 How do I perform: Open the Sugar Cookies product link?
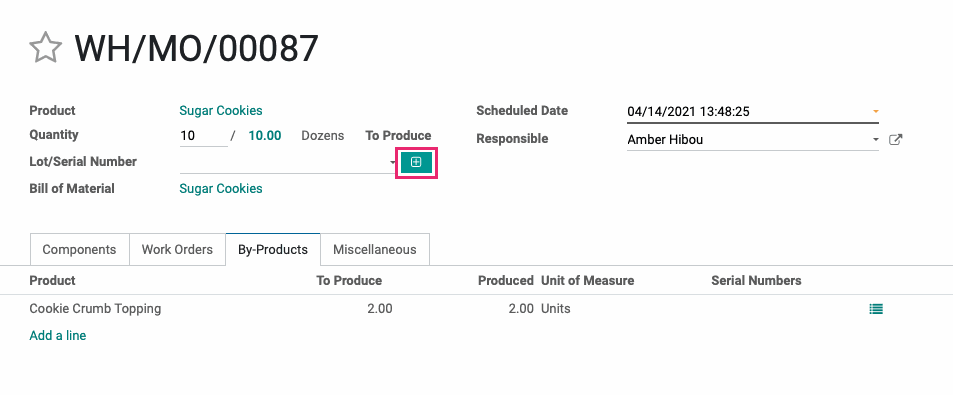[221, 111]
